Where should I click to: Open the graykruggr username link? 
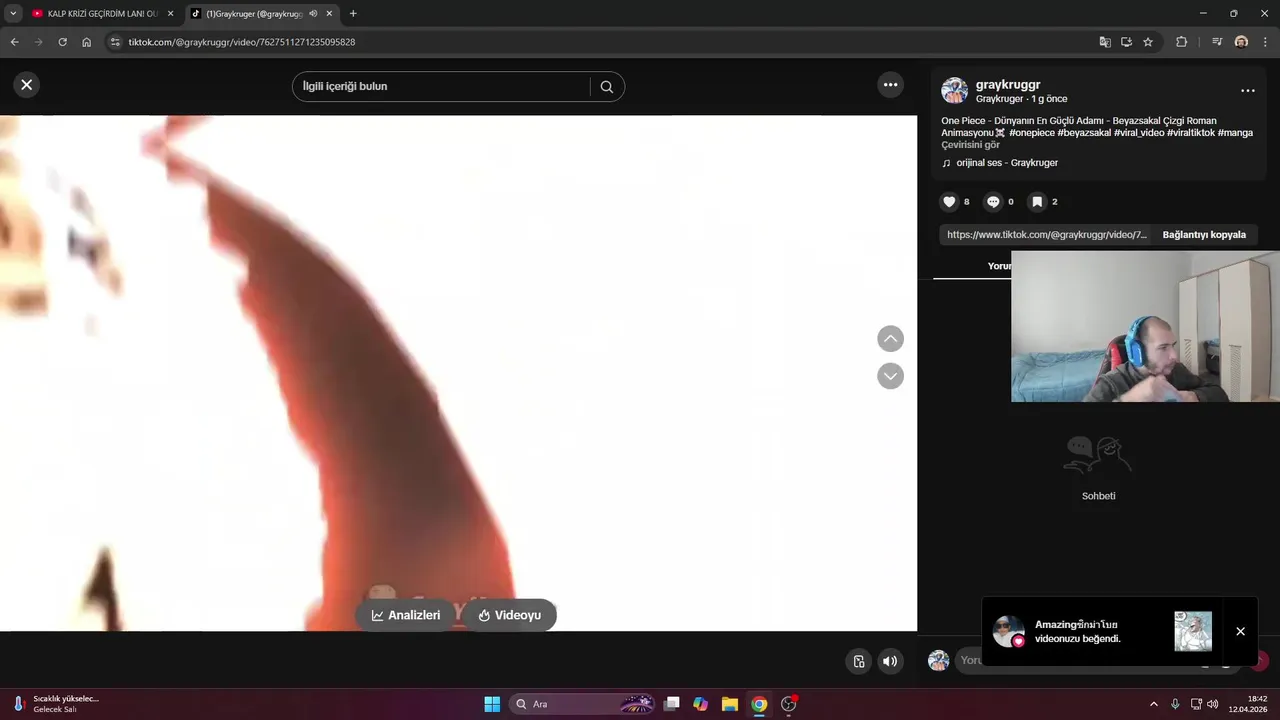[1008, 85]
